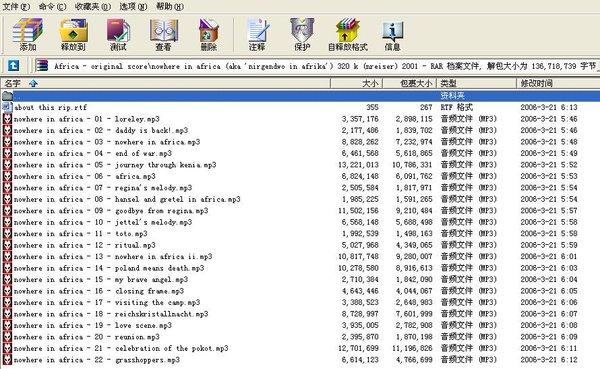Click the 测试 (Test) toolbar icon
Viewport: 600px width, 369px height.
pyautogui.click(x=118, y=34)
